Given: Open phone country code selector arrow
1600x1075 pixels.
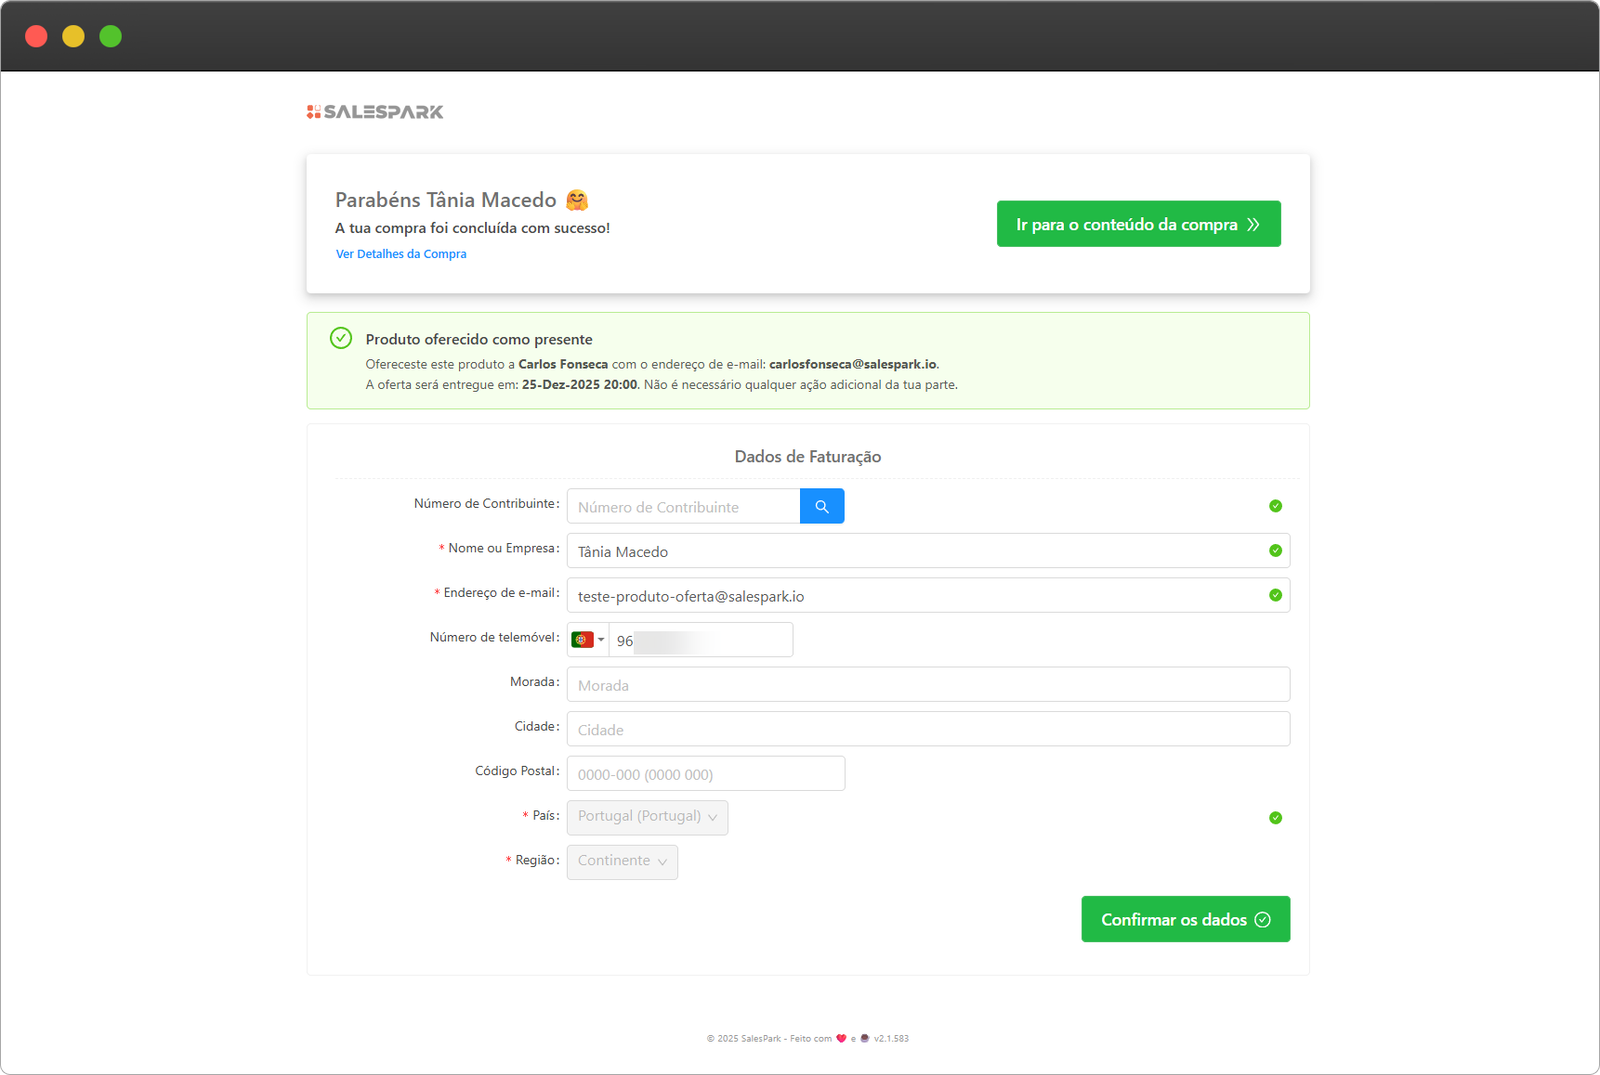Looking at the screenshot, I should (601, 640).
